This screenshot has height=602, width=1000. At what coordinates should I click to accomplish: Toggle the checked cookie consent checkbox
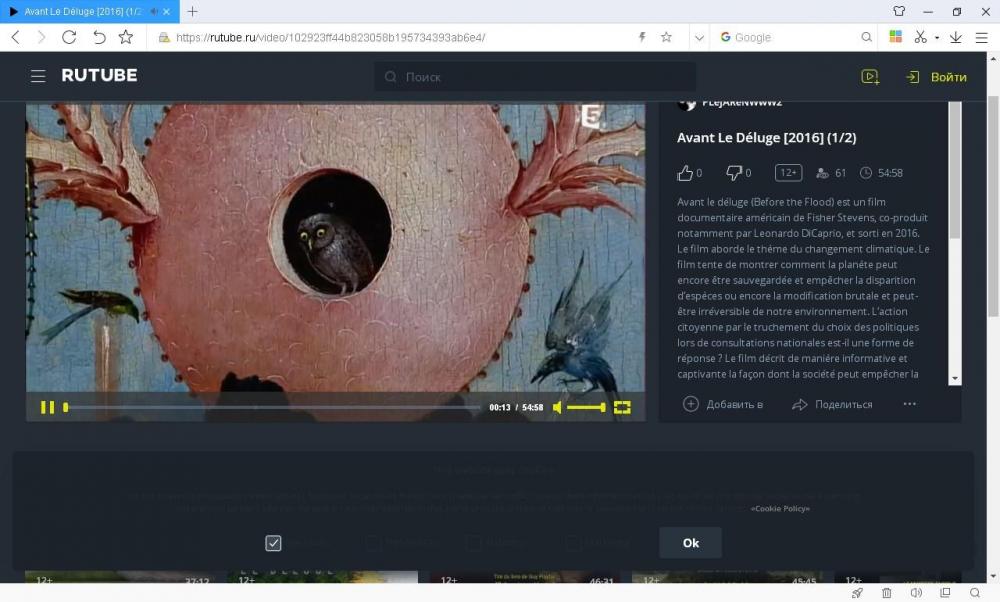273,543
